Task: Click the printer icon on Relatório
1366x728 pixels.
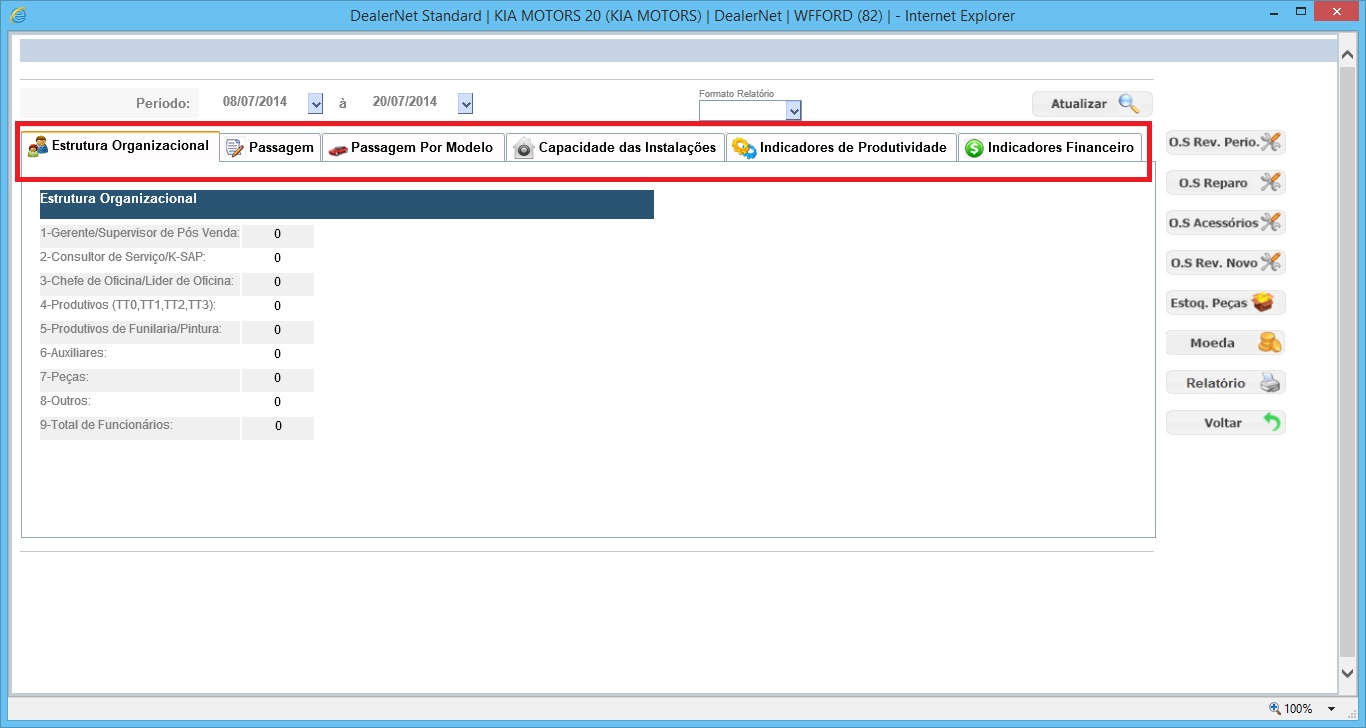Action: pyautogui.click(x=1270, y=382)
